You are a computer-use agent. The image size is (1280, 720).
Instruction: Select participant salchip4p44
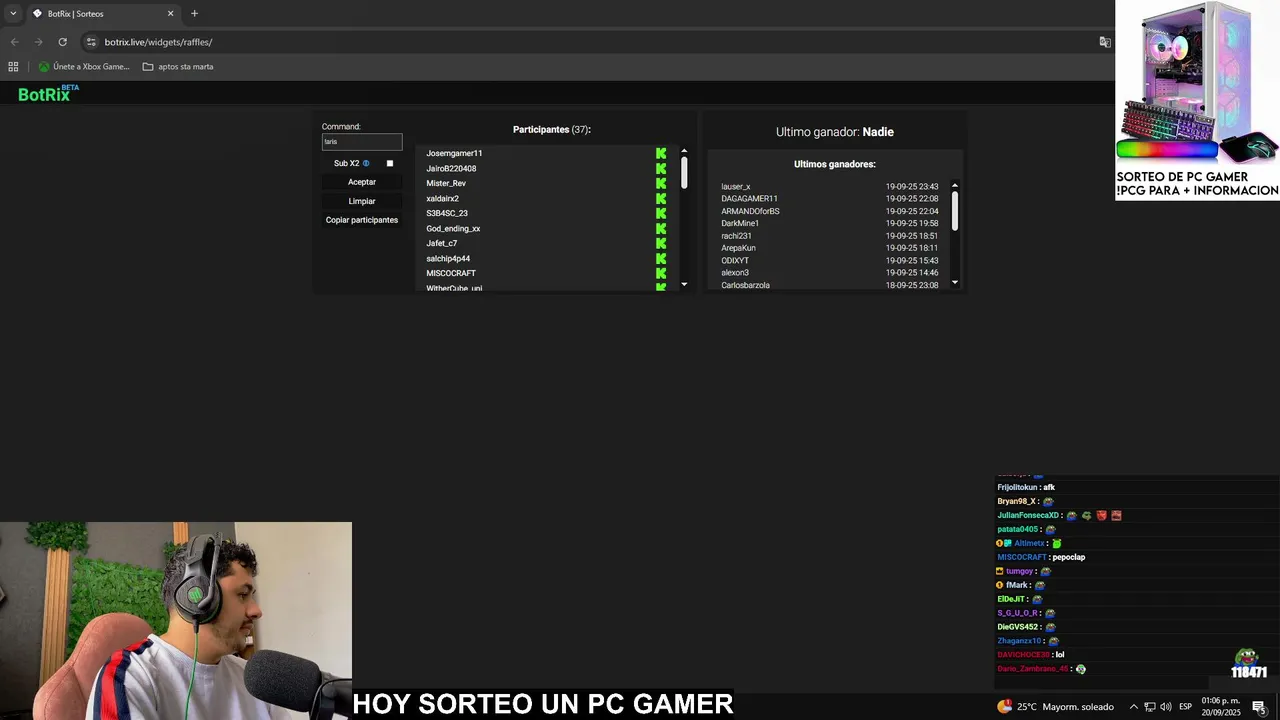click(448, 258)
